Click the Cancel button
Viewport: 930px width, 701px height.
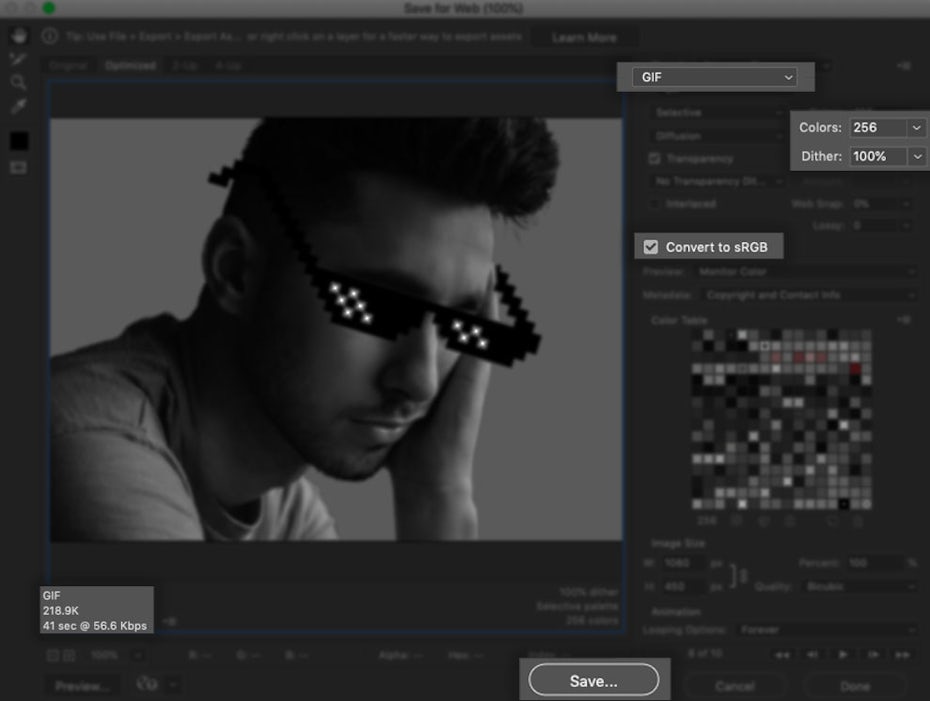pos(734,686)
